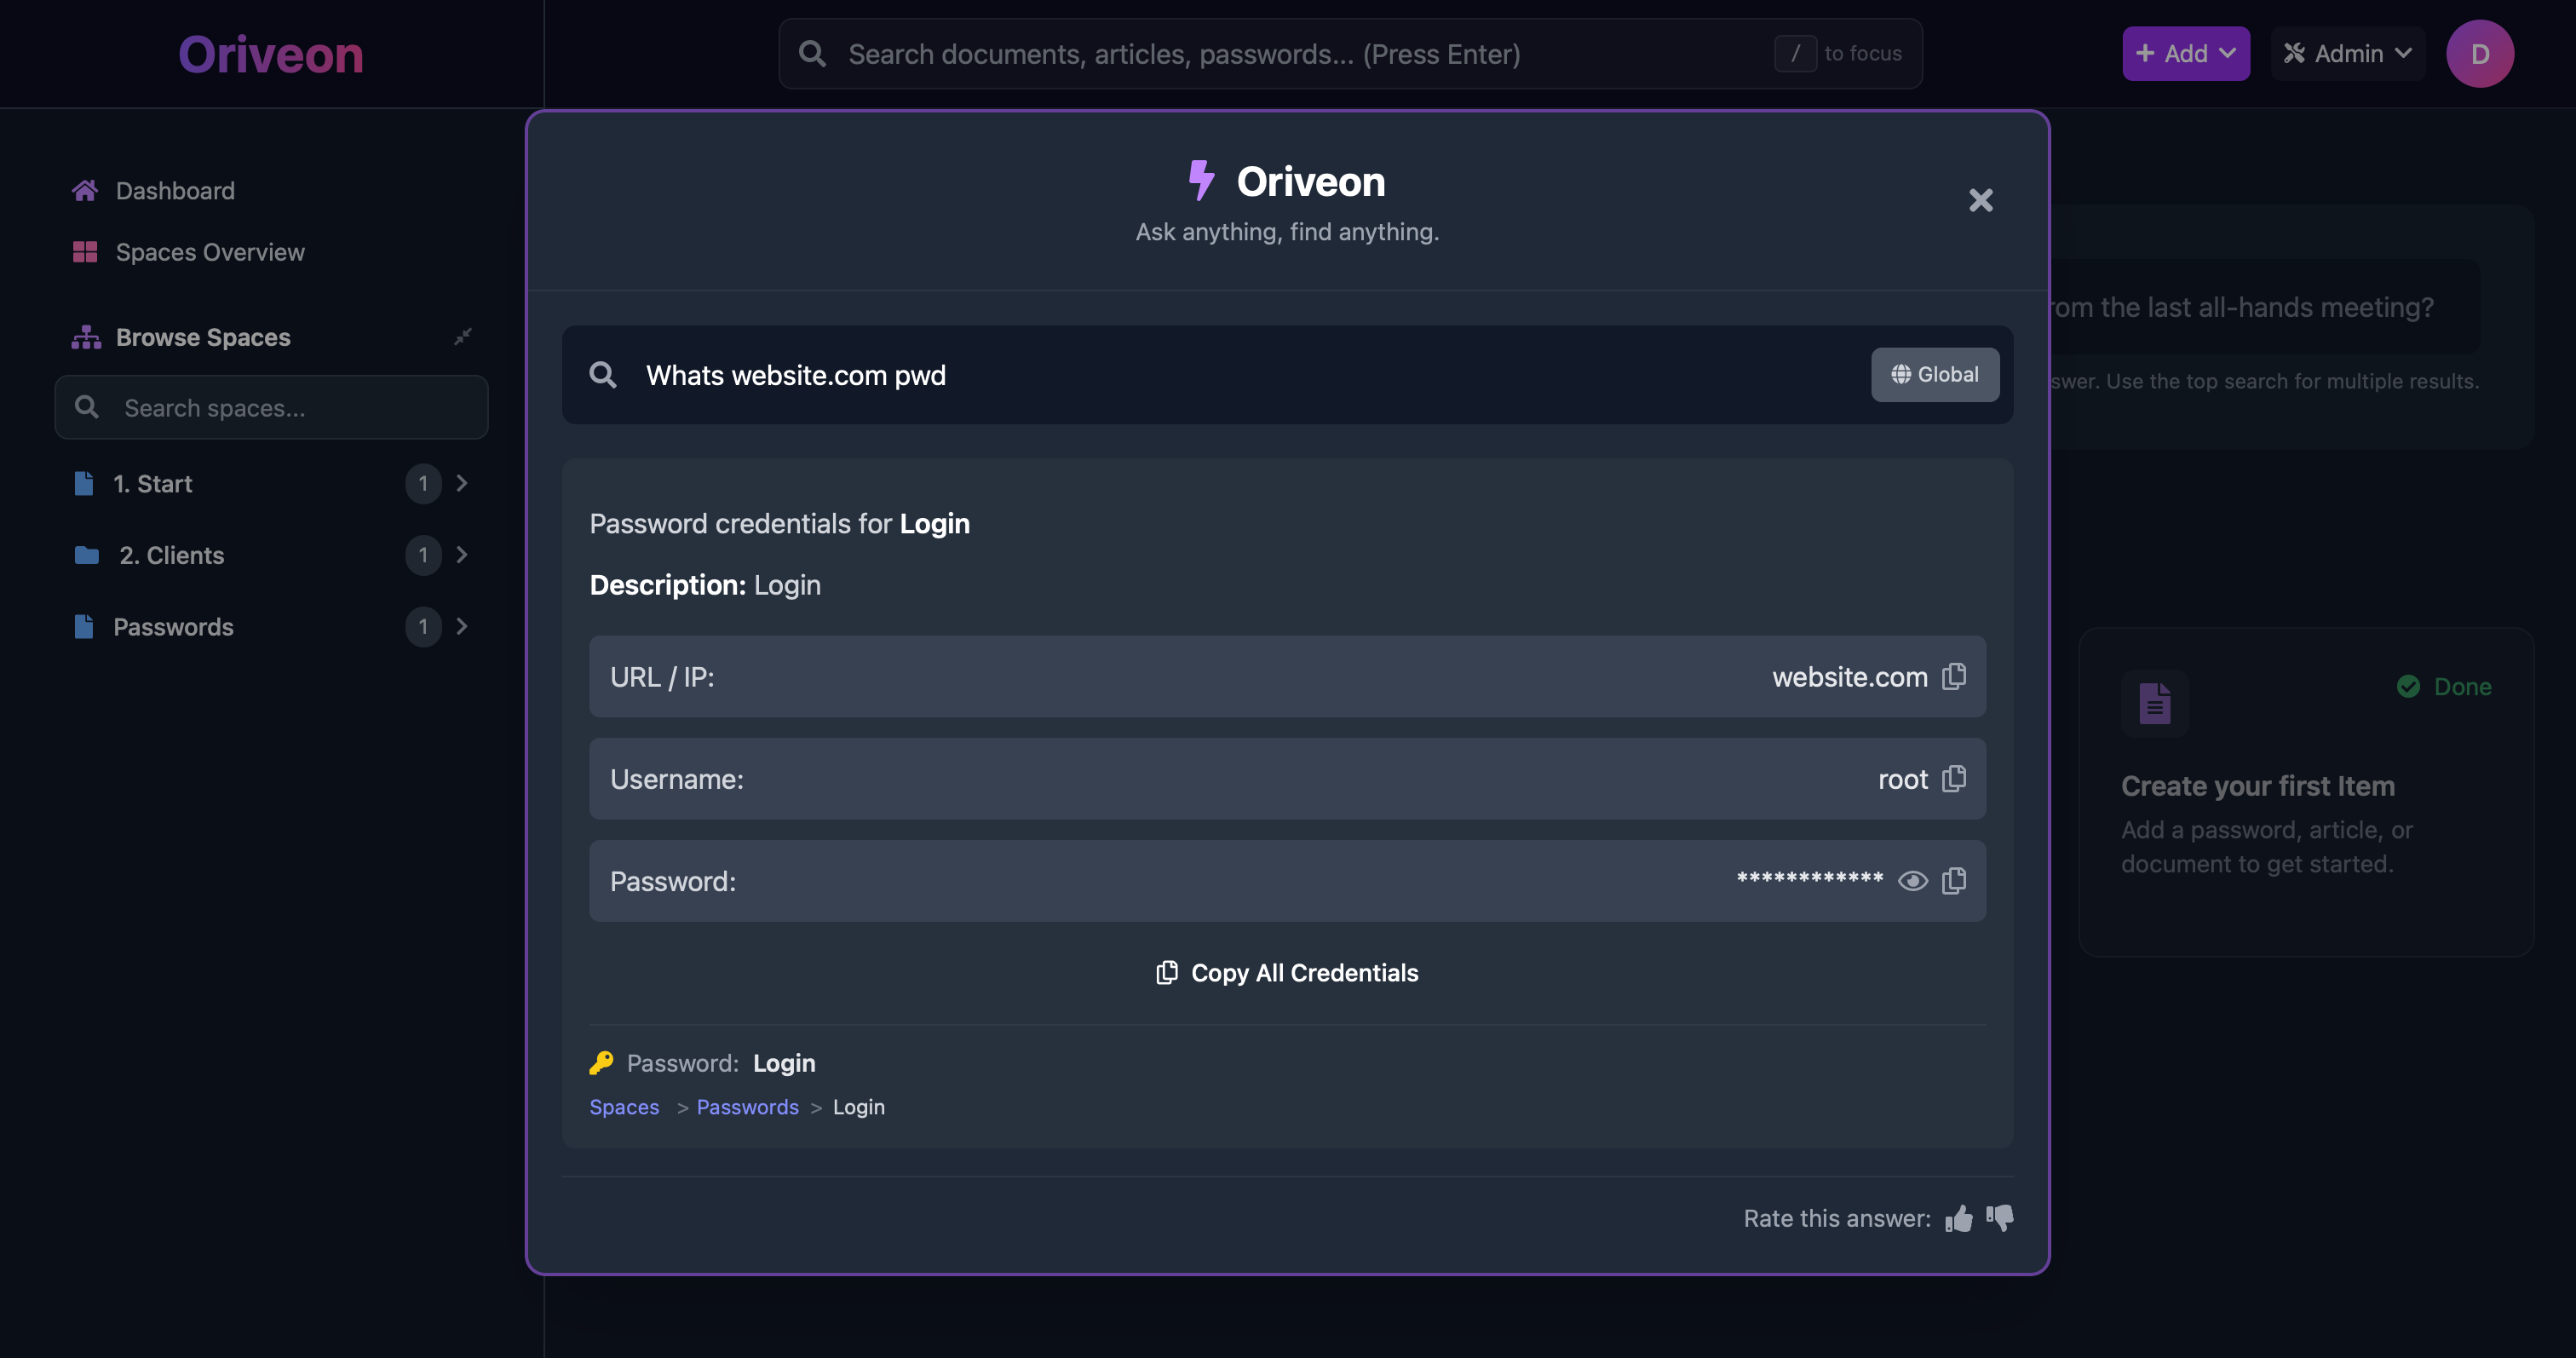Follow the Passwords breadcrumb link
Viewport: 2576px width, 1358px height.
(747, 1107)
